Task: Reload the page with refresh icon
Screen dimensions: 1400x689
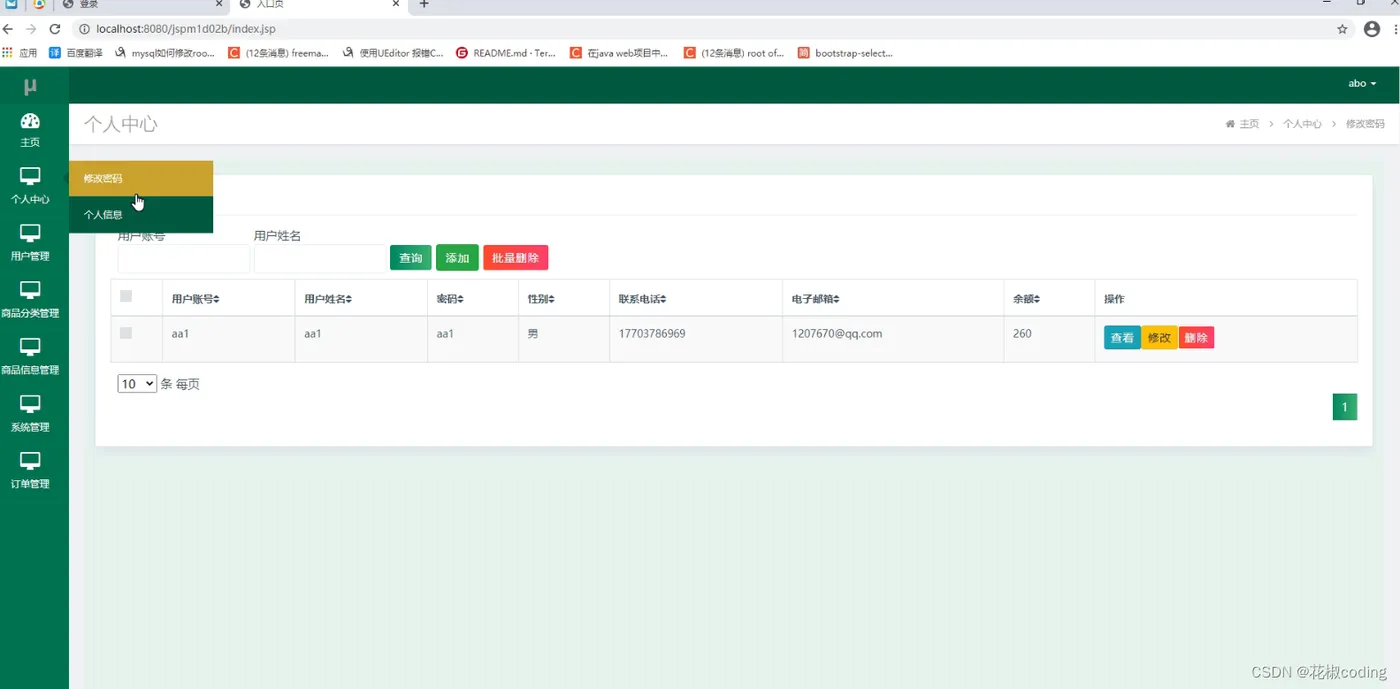Action: [x=55, y=29]
